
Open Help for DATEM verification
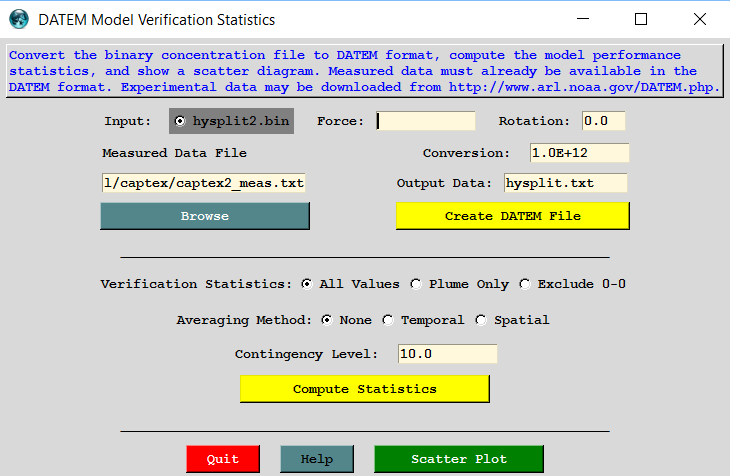tap(316, 459)
